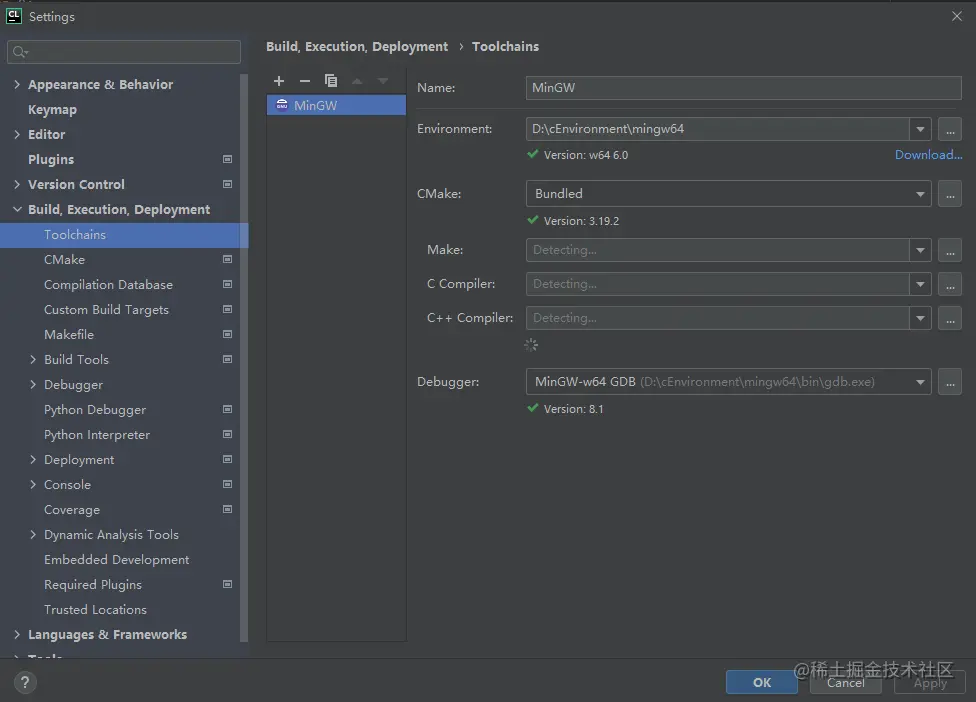
Task: Remove the selected toolchain with minus icon
Action: click(x=305, y=81)
